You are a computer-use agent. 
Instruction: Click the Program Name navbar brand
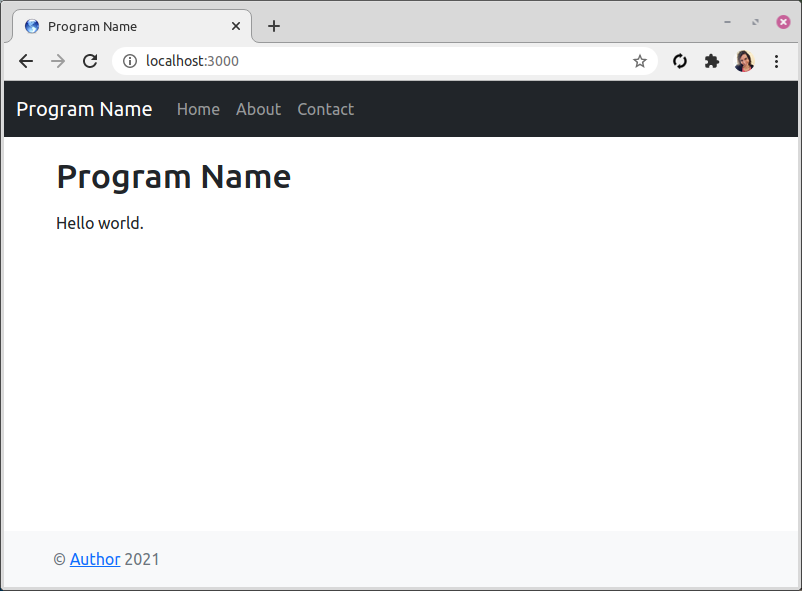[84, 110]
